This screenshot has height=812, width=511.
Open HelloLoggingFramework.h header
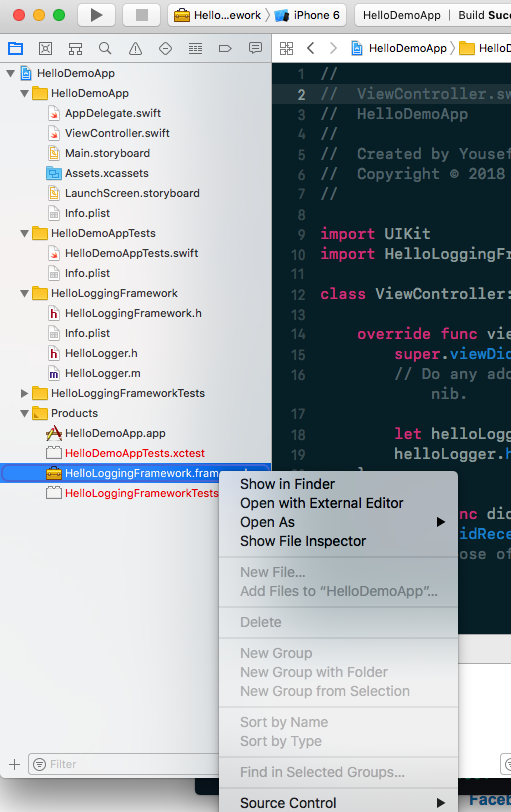pyautogui.click(x=133, y=314)
